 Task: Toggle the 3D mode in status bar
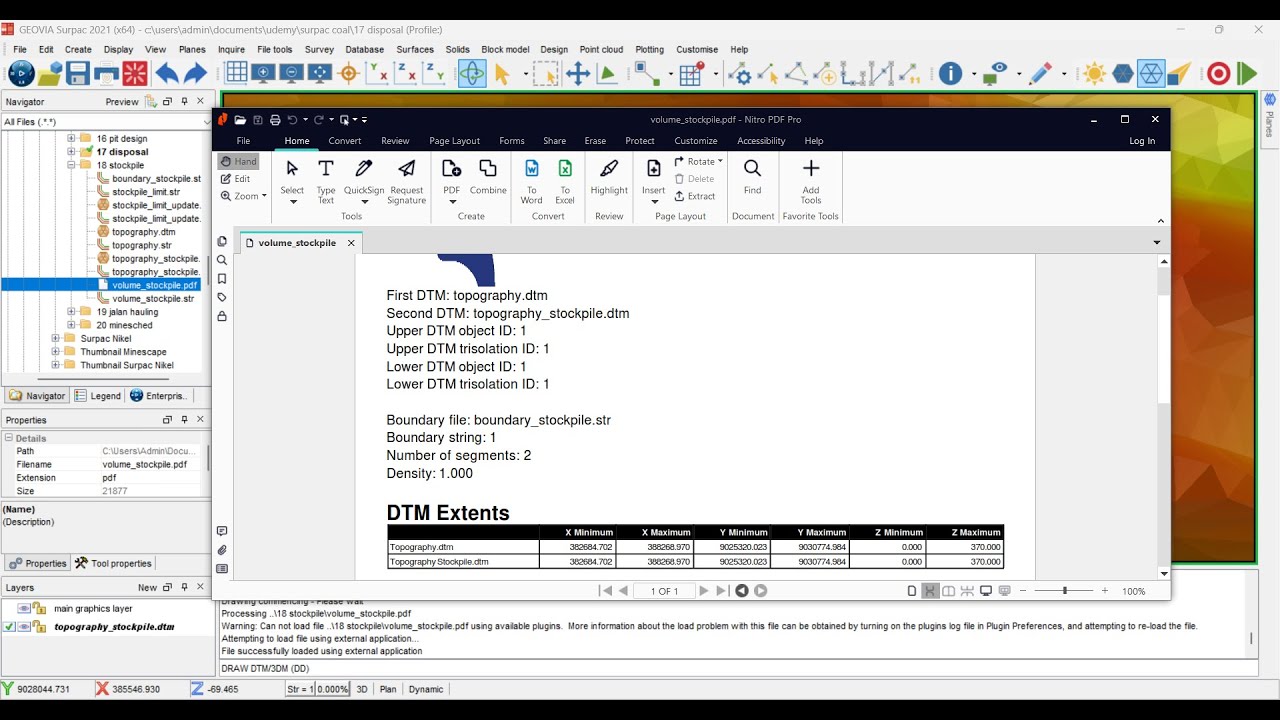pyautogui.click(x=362, y=689)
